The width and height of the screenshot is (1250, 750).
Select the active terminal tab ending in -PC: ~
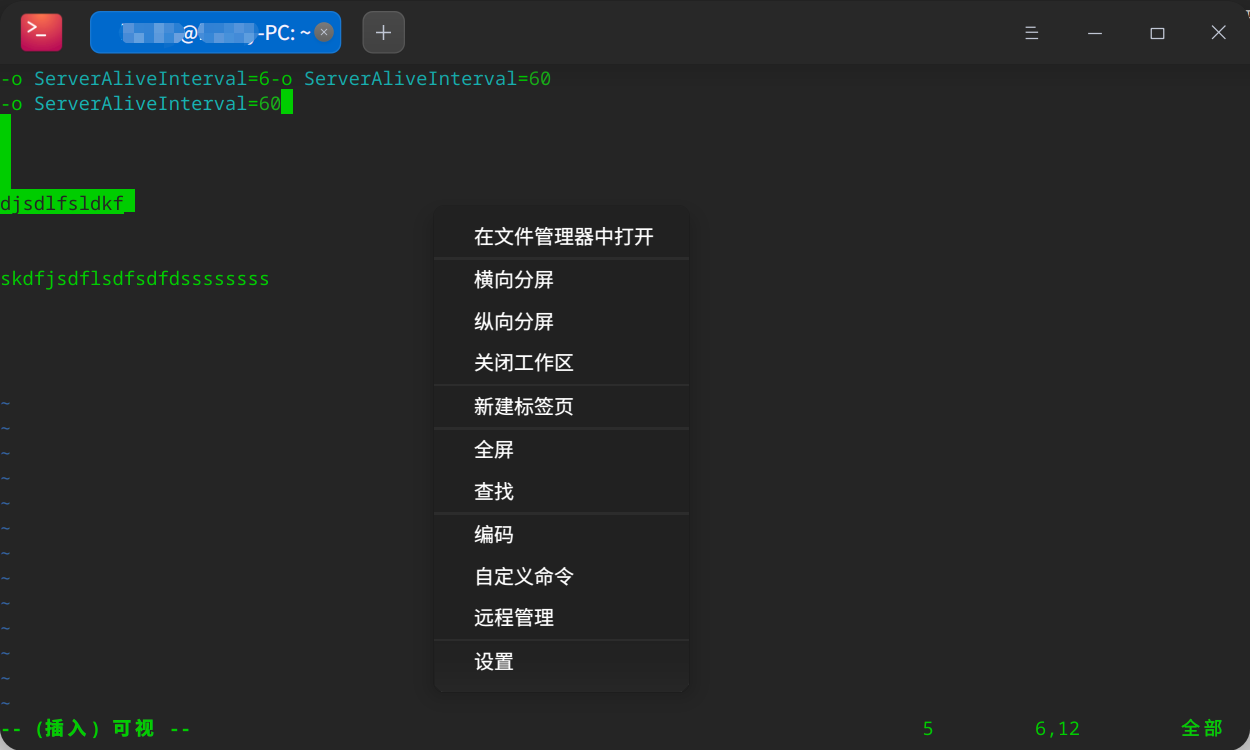pos(215,32)
